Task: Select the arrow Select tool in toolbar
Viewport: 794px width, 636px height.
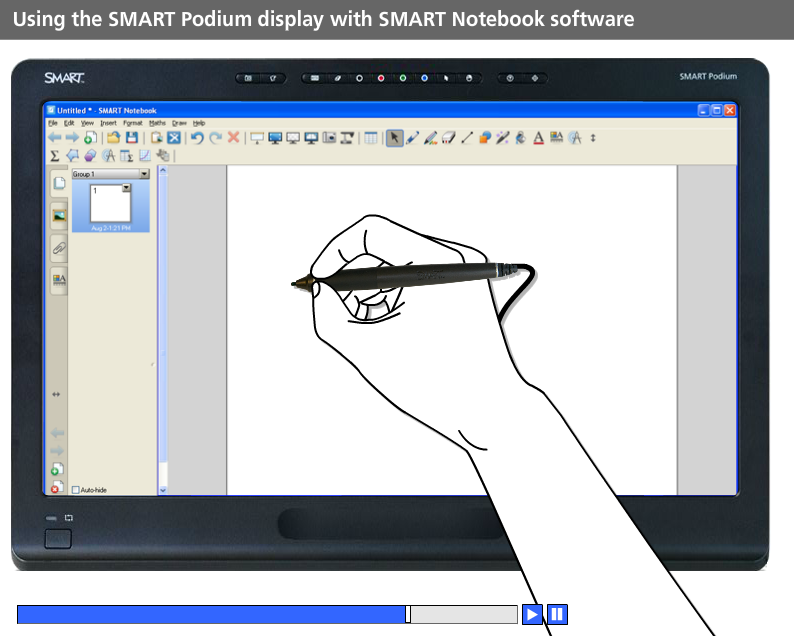Action: point(395,138)
